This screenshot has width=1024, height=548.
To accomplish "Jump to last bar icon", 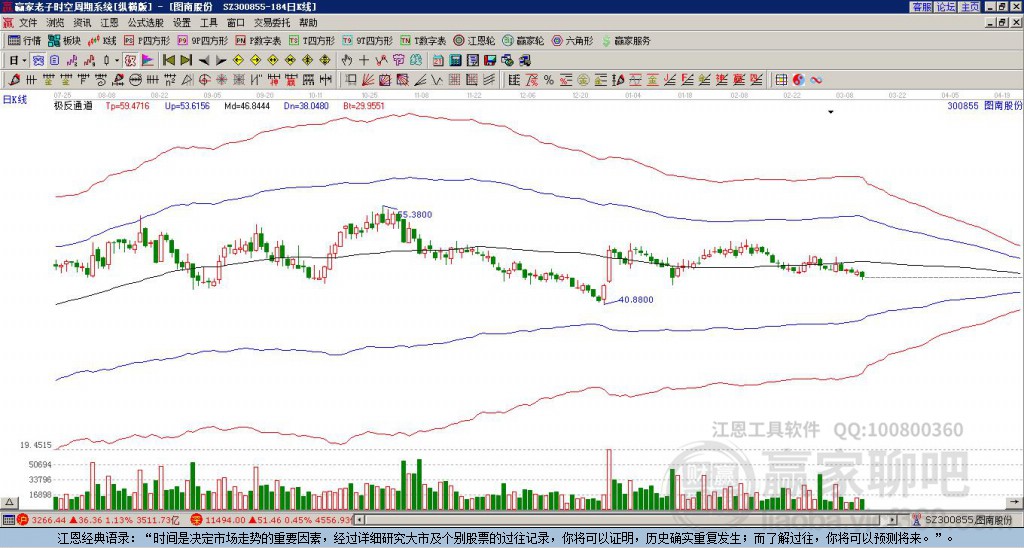I will point(186,61).
